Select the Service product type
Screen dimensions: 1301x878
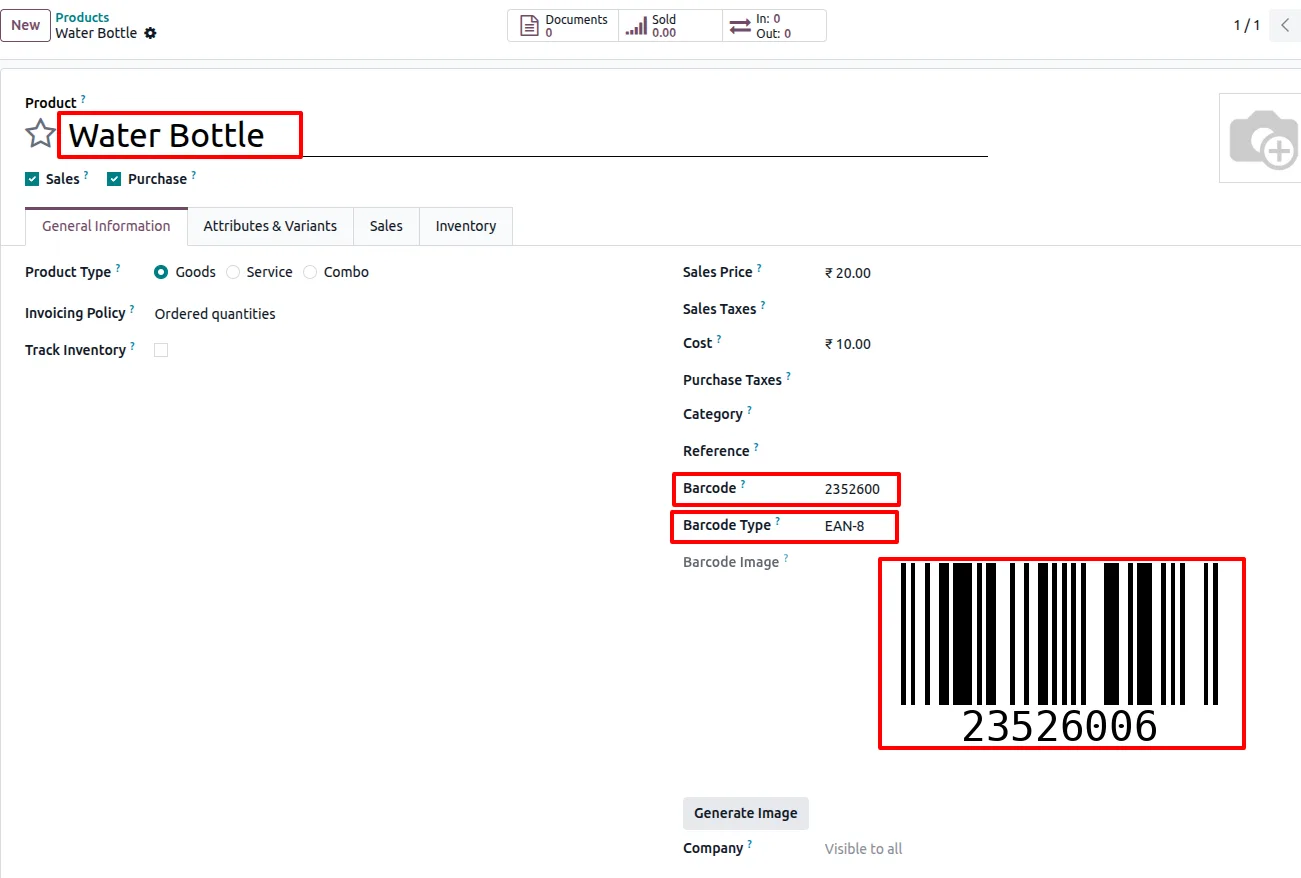point(233,272)
